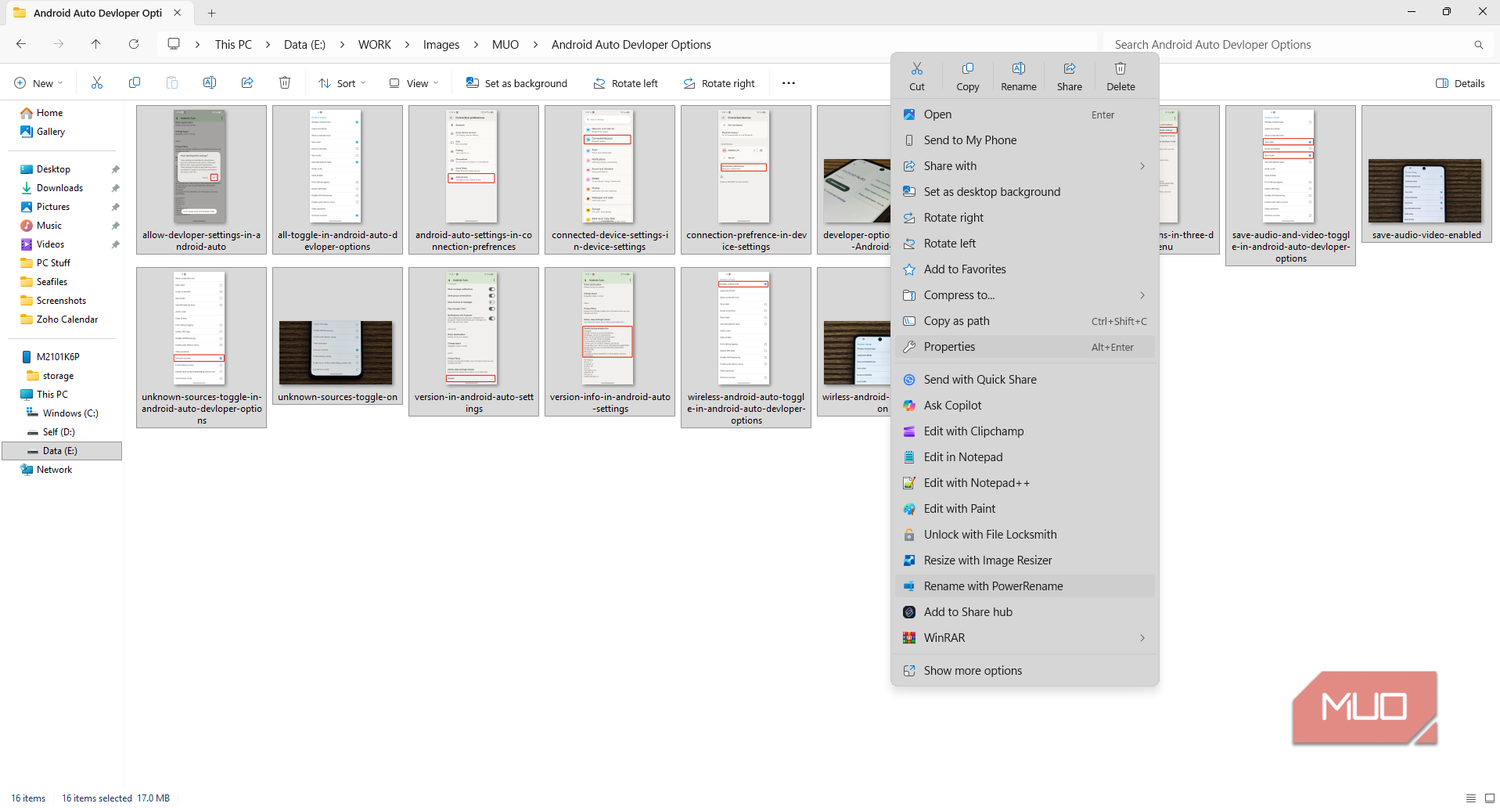
Task: Open the Sort dropdown
Action: pyautogui.click(x=342, y=83)
